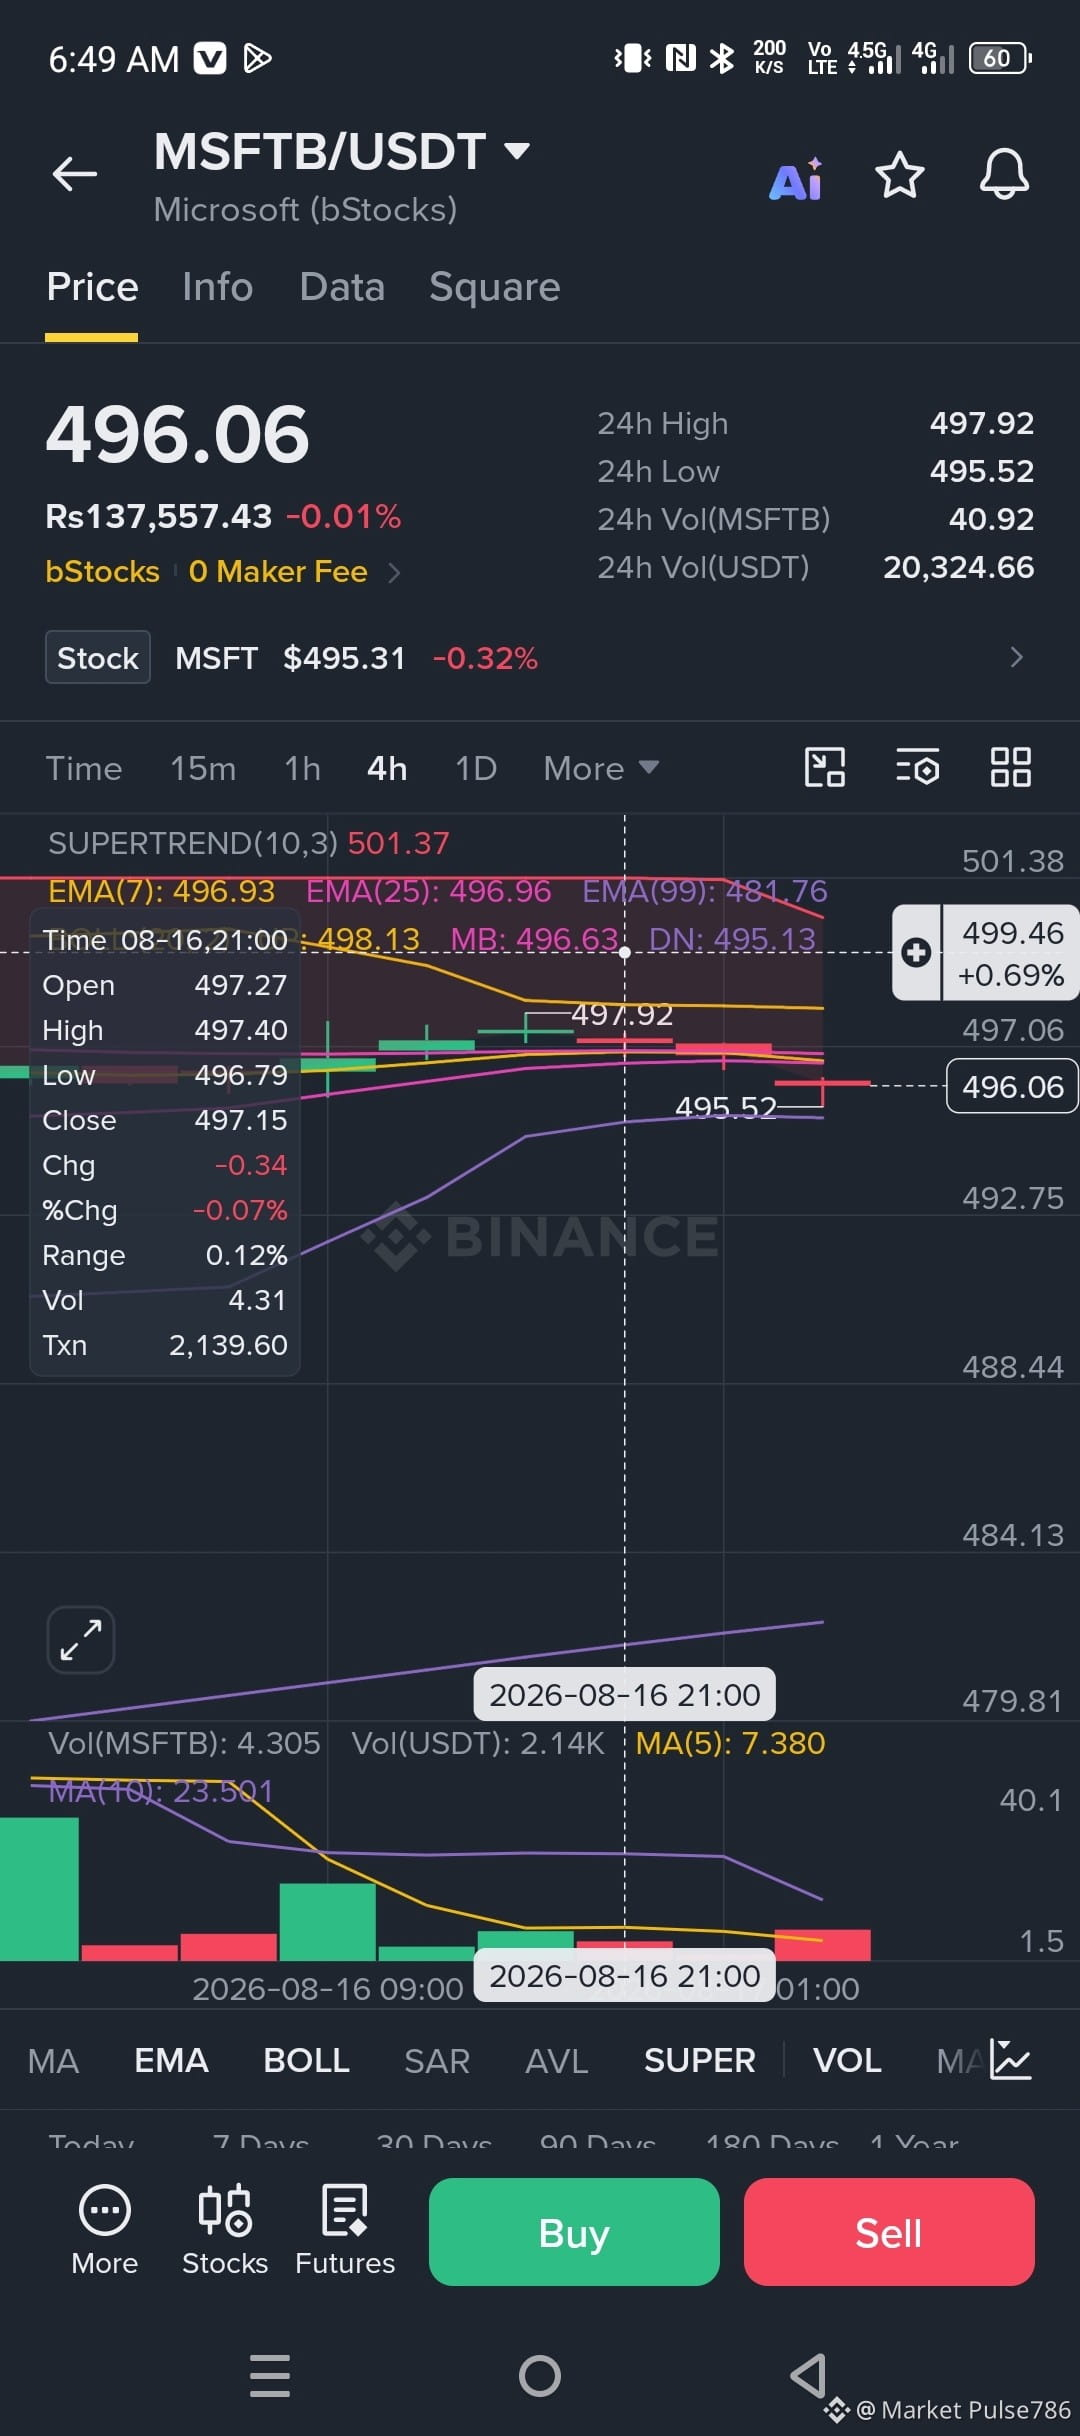Tap the red Sell button
Viewport: 1080px width, 2436px height.
click(889, 2232)
